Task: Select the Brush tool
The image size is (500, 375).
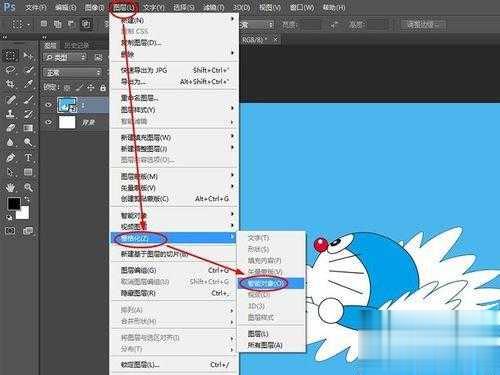Action: [28, 99]
